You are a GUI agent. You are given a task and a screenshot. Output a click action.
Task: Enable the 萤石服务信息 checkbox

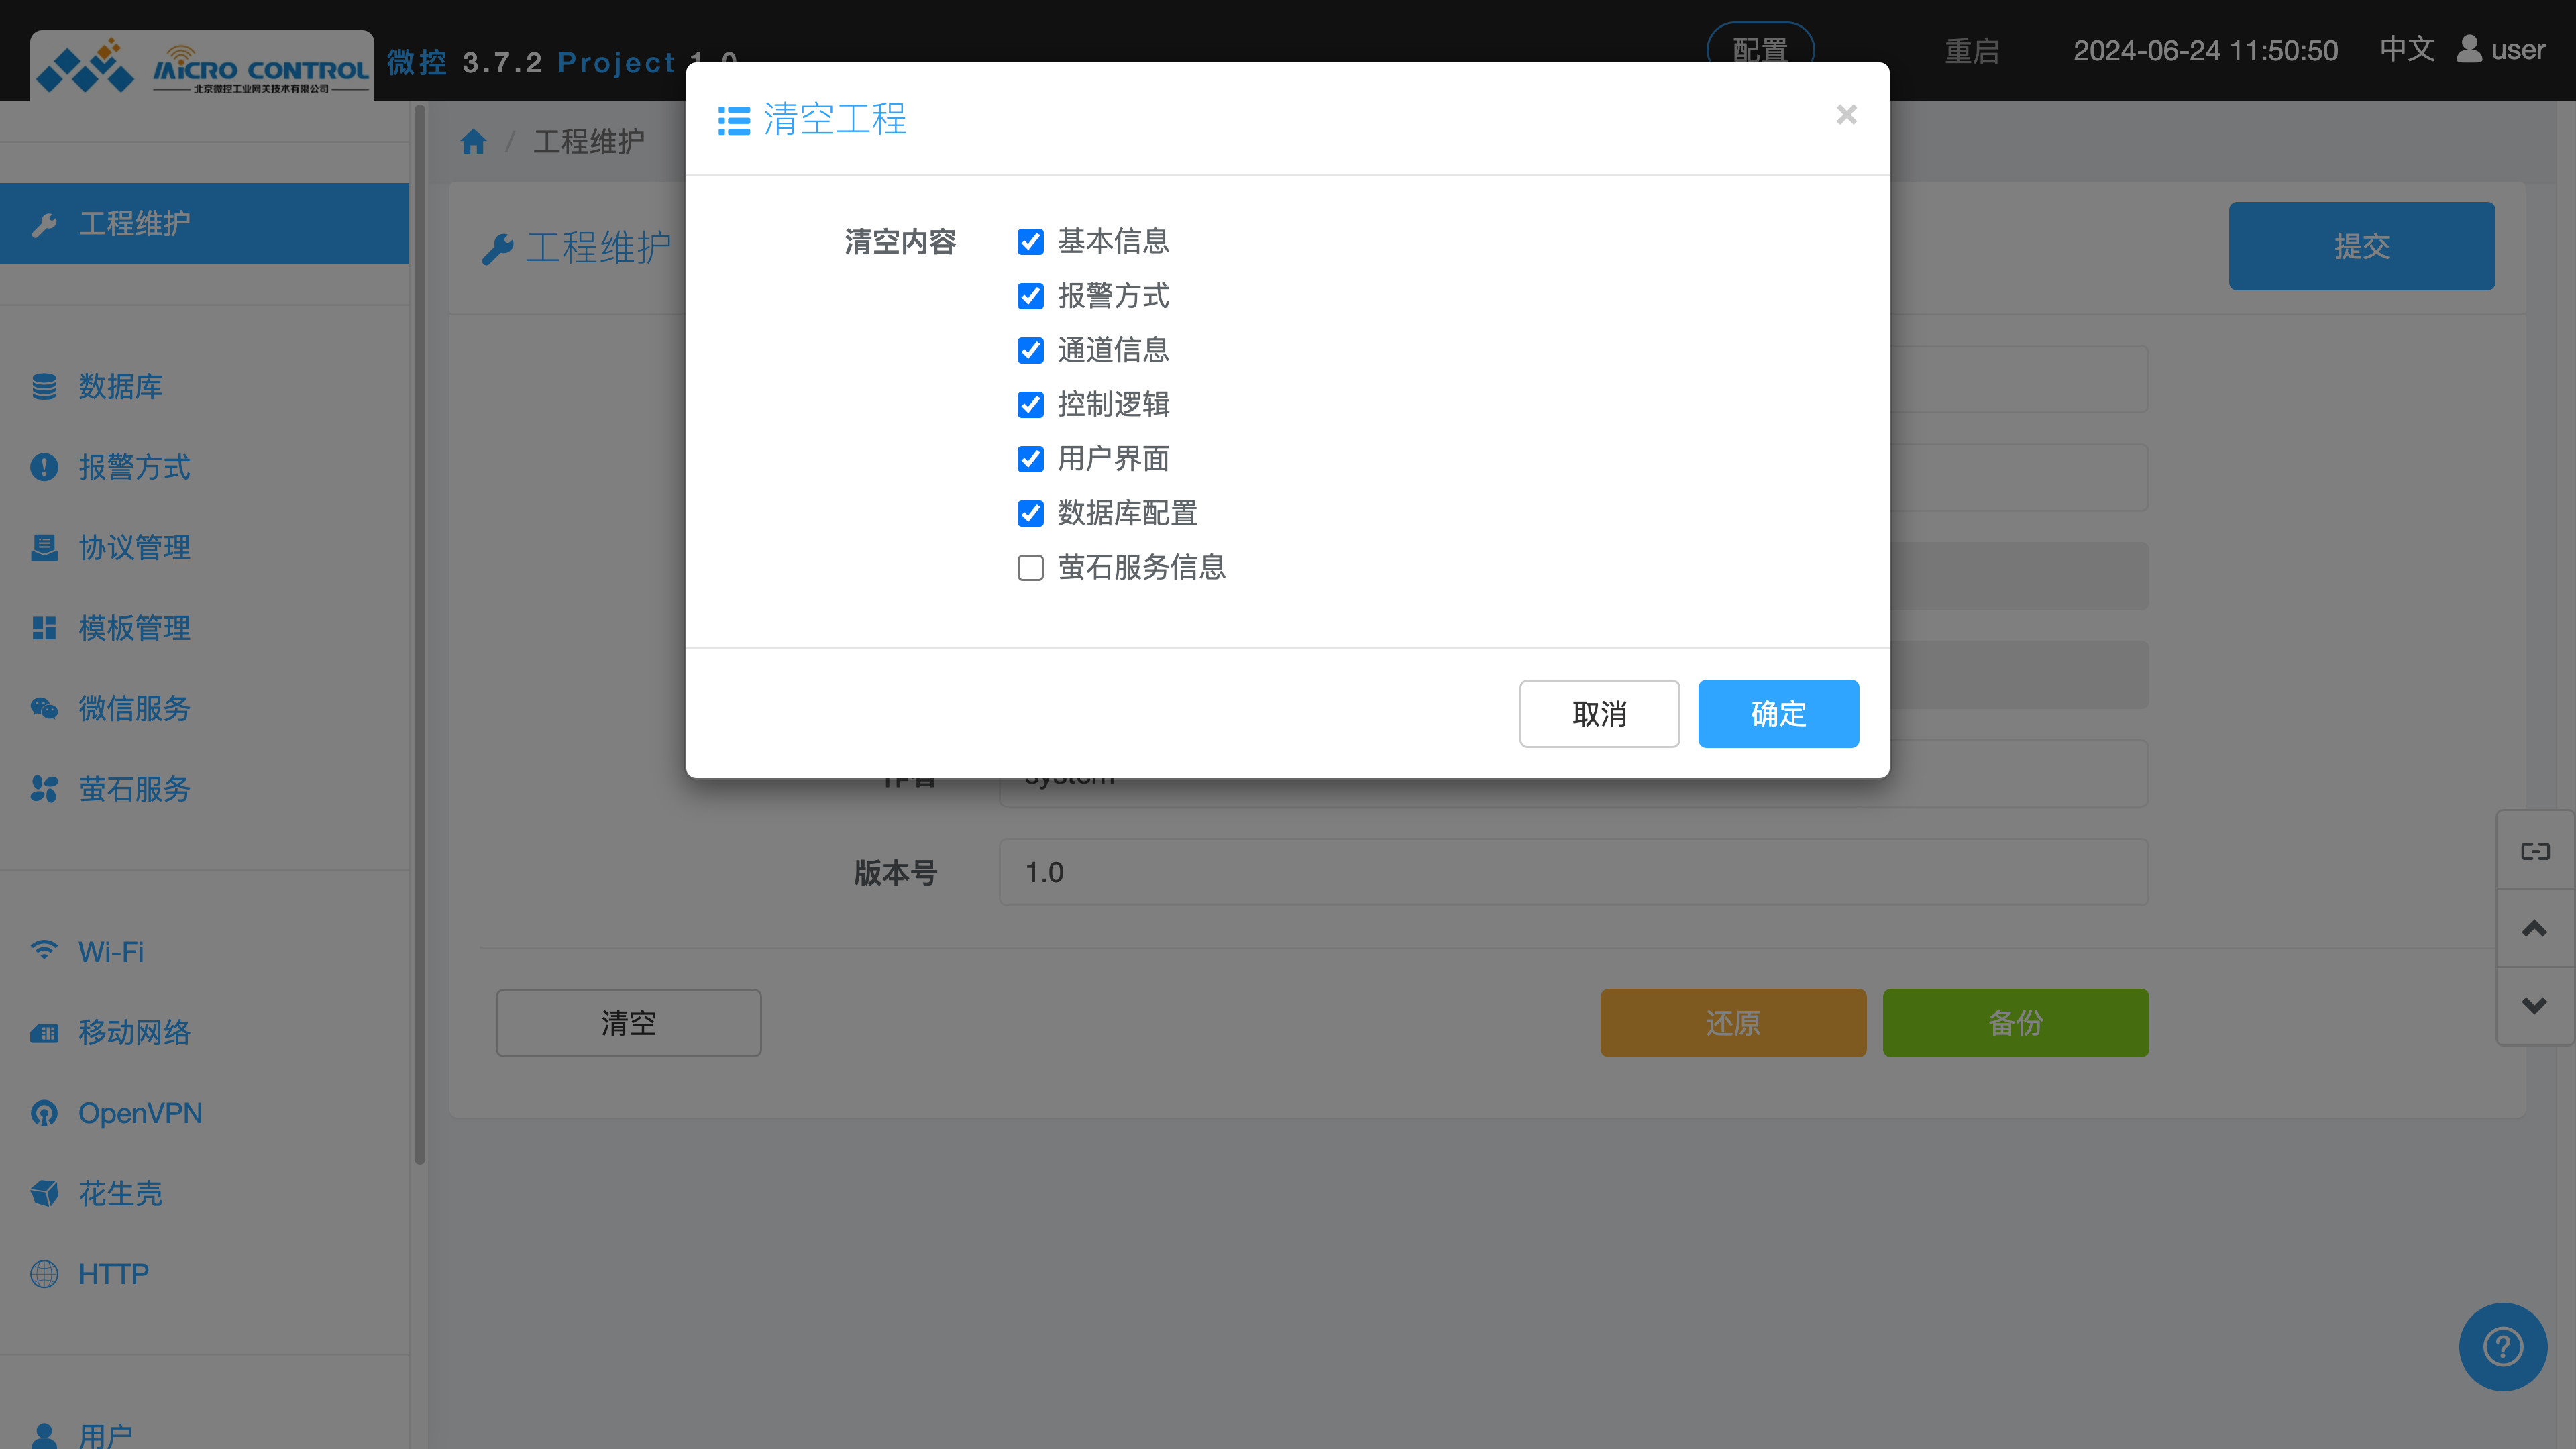pyautogui.click(x=1030, y=568)
